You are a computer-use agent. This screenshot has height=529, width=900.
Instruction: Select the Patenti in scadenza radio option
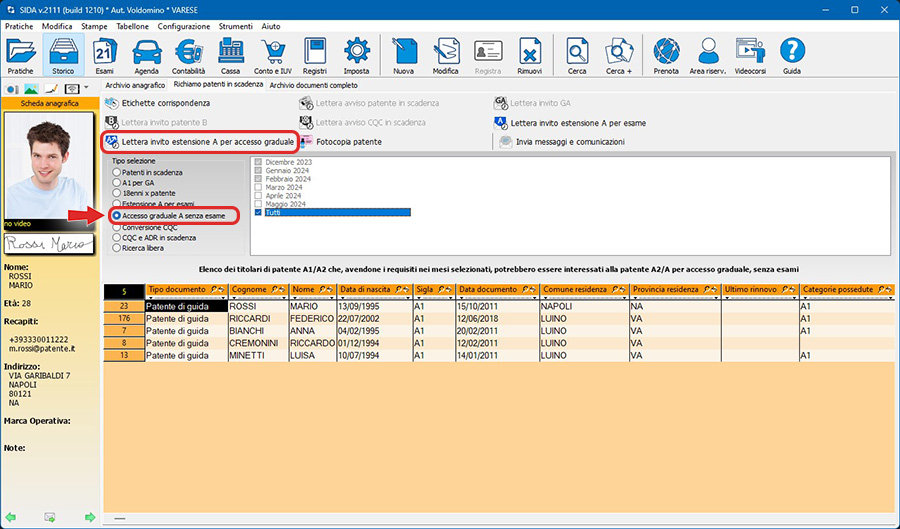coord(116,172)
